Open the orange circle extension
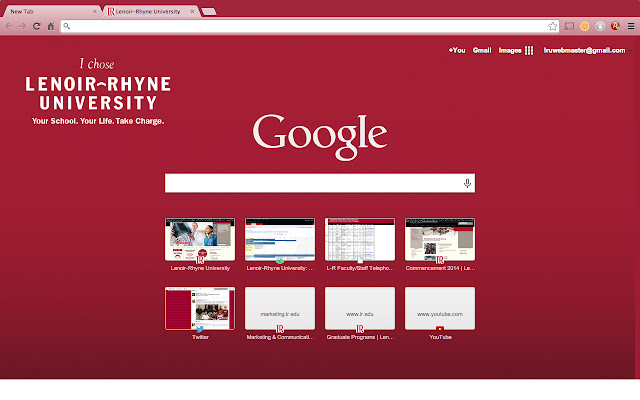Image resolution: width=640 pixels, height=400 pixels. tap(584, 27)
